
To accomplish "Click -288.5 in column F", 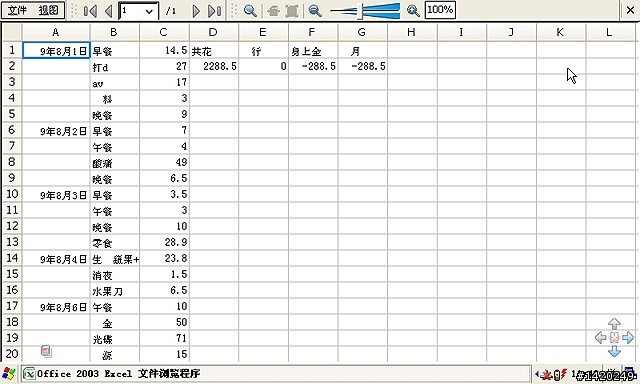I will [313, 67].
